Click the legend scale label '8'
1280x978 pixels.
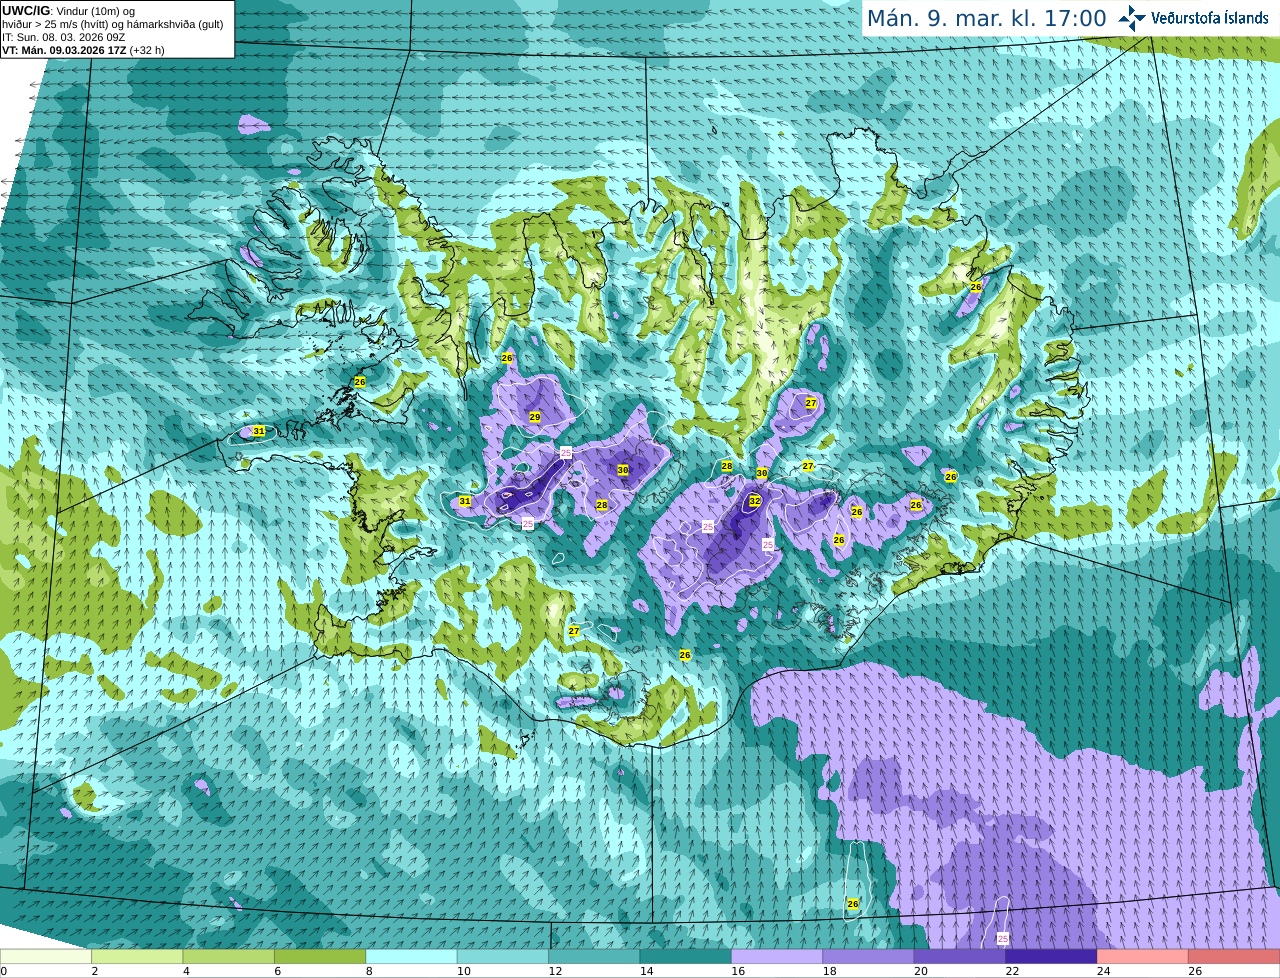[368, 971]
